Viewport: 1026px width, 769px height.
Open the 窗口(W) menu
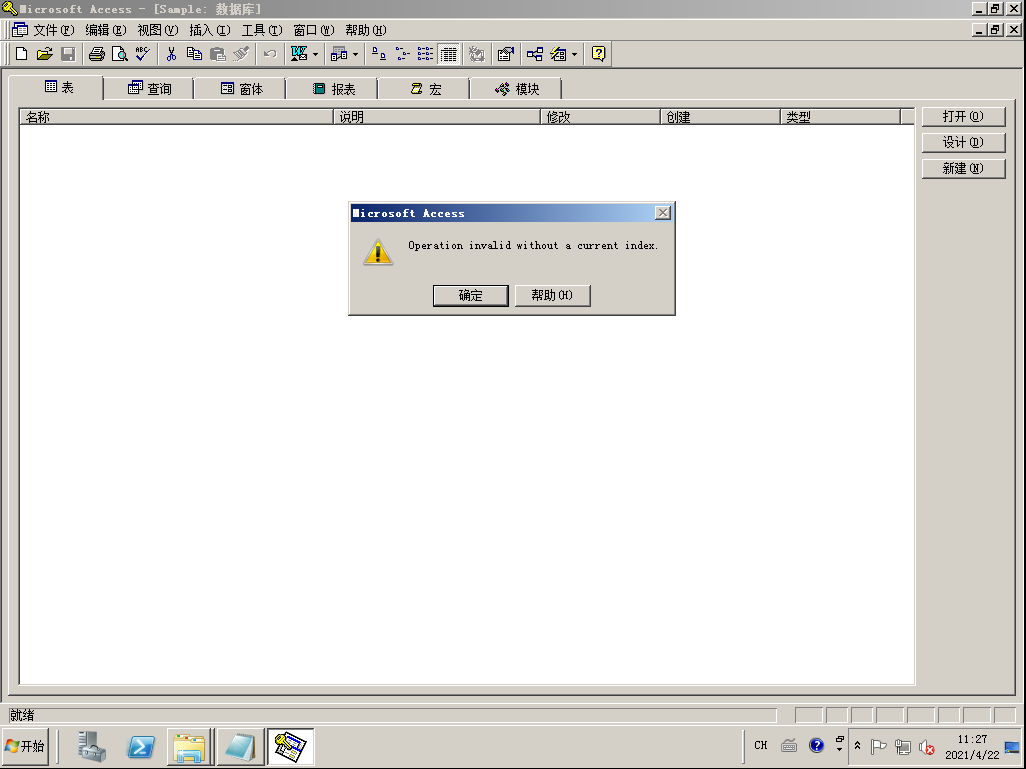(313, 30)
